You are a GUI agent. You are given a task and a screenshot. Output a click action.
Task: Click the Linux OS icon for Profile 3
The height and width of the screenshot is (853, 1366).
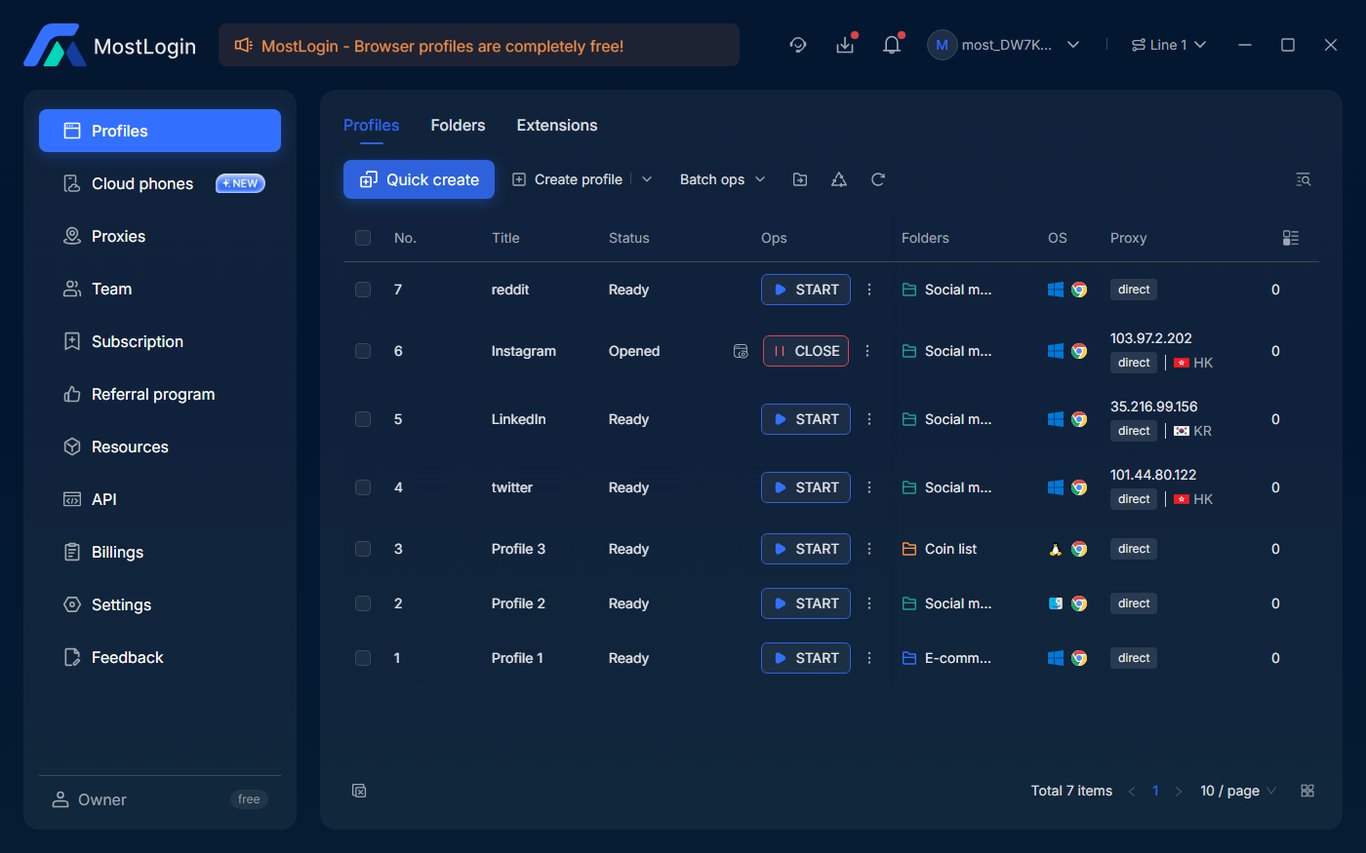pos(1055,549)
